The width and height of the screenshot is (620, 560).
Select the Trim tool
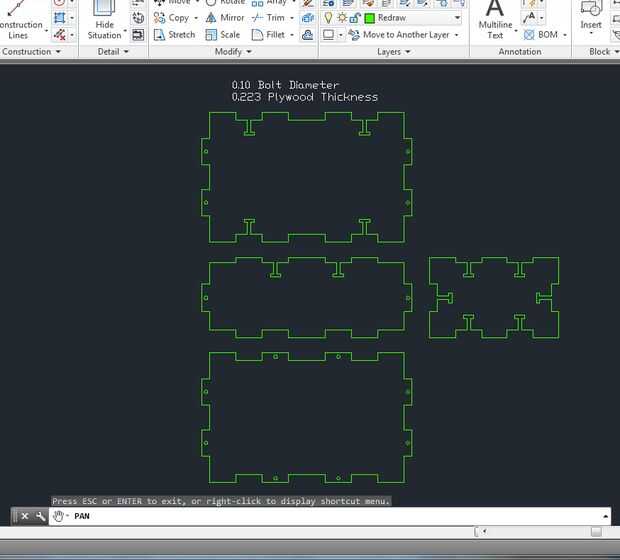click(268, 18)
